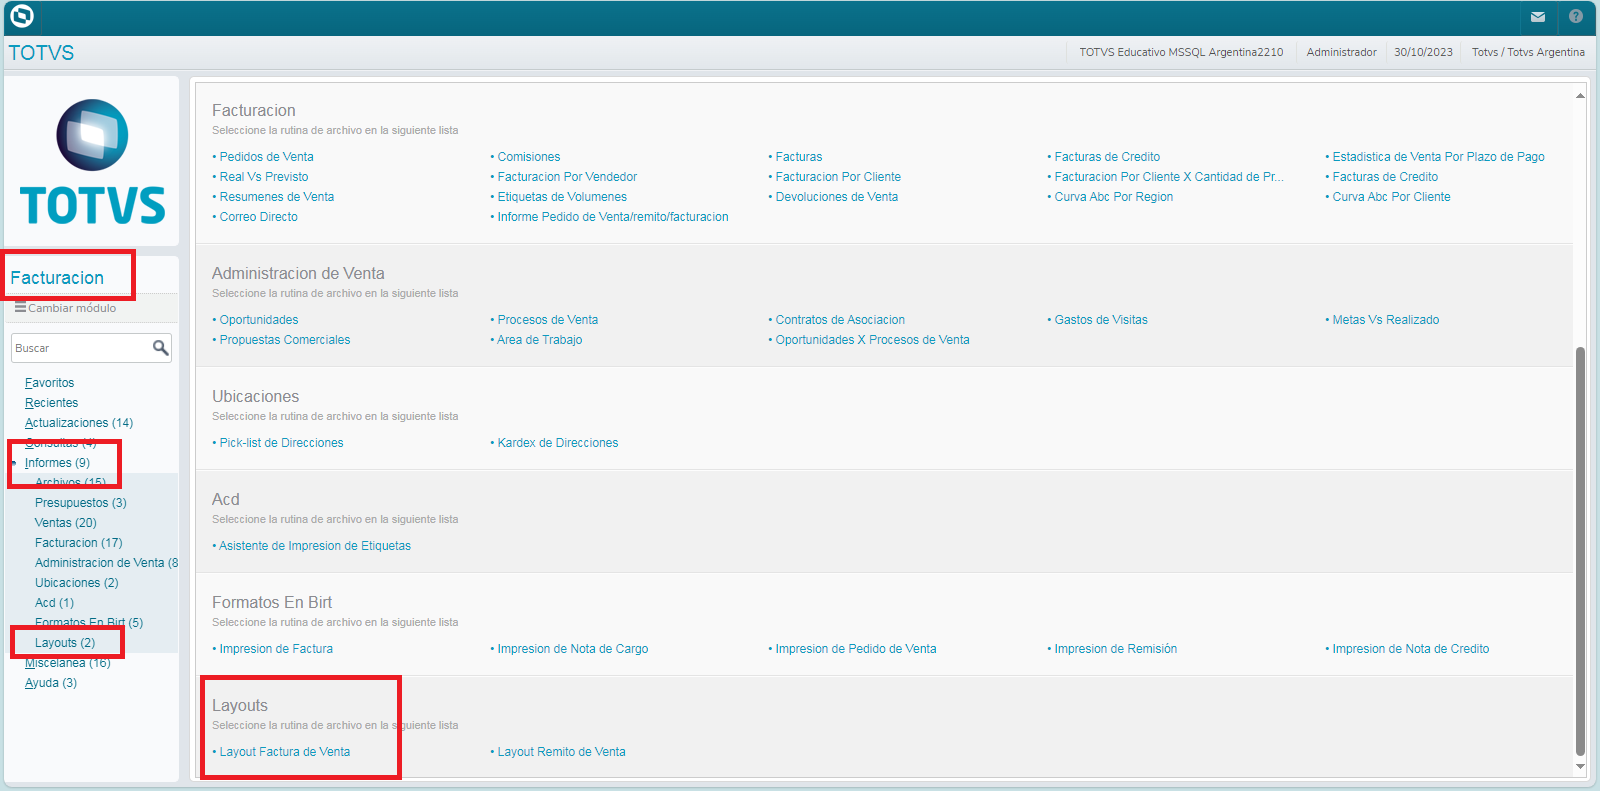Open Gastos de Visitas report
Image resolution: width=1600 pixels, height=791 pixels.
click(1101, 320)
